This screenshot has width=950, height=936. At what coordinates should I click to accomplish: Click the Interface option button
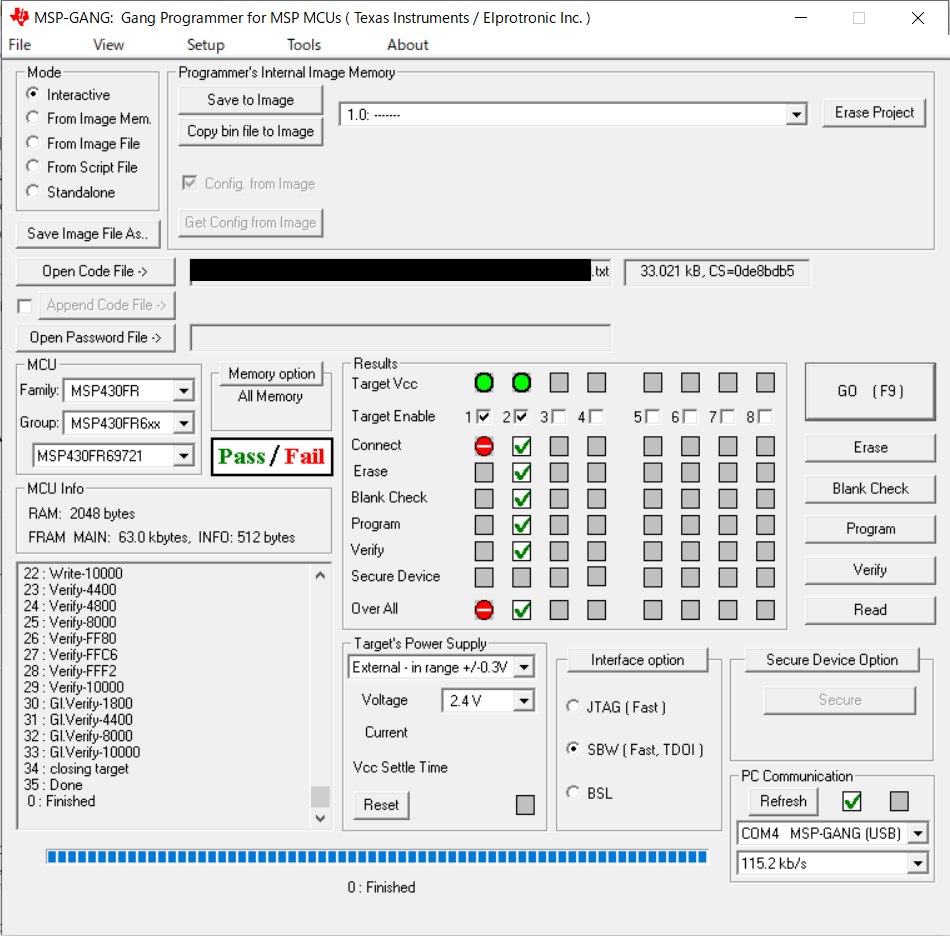point(637,660)
